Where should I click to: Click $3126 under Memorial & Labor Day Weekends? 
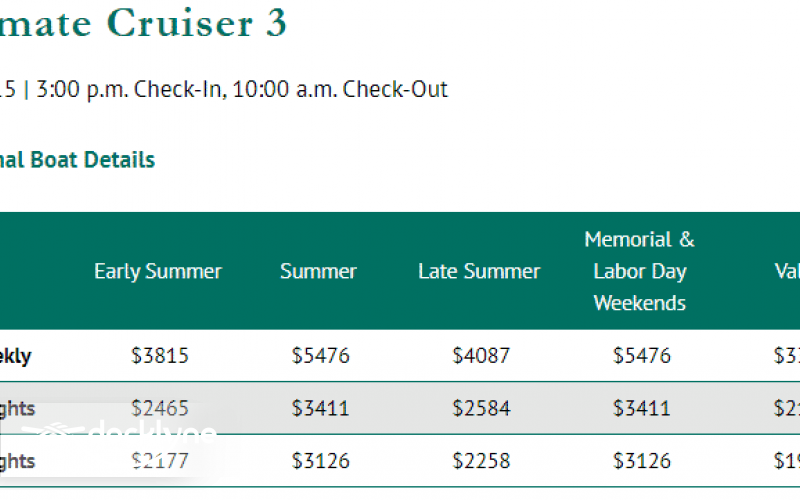(642, 461)
